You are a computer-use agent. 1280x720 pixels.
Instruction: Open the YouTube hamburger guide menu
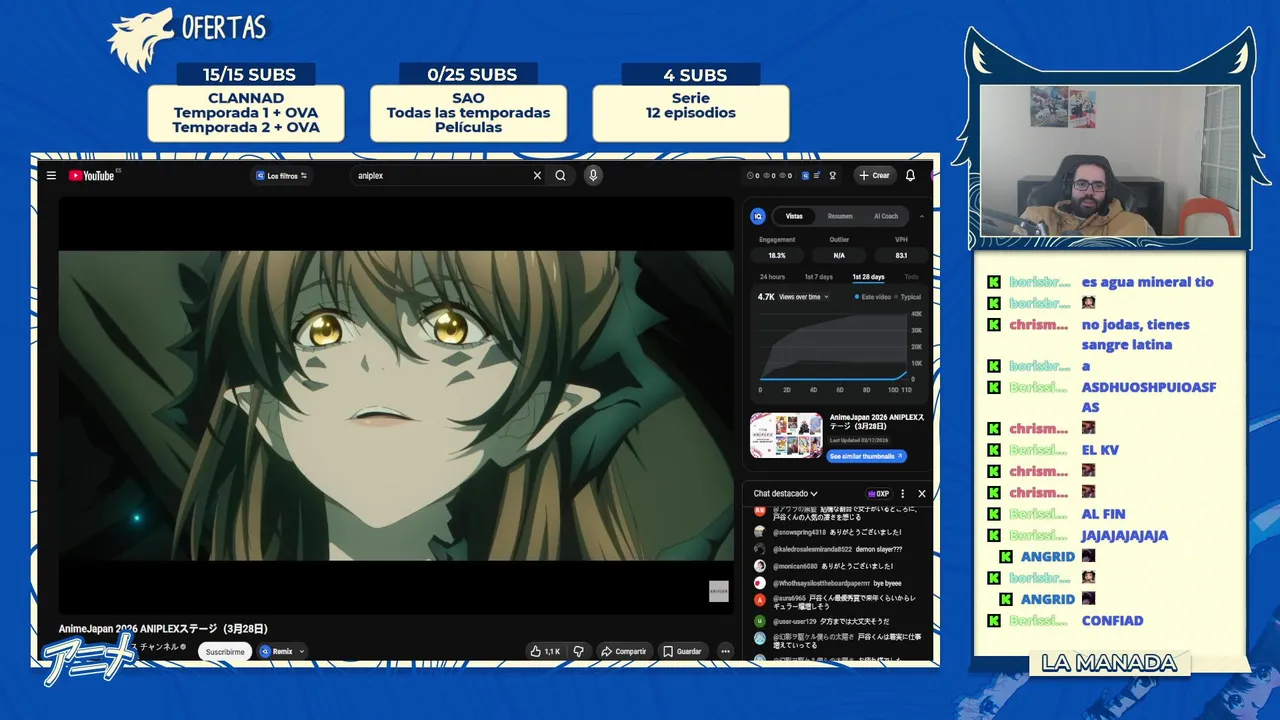click(x=51, y=175)
